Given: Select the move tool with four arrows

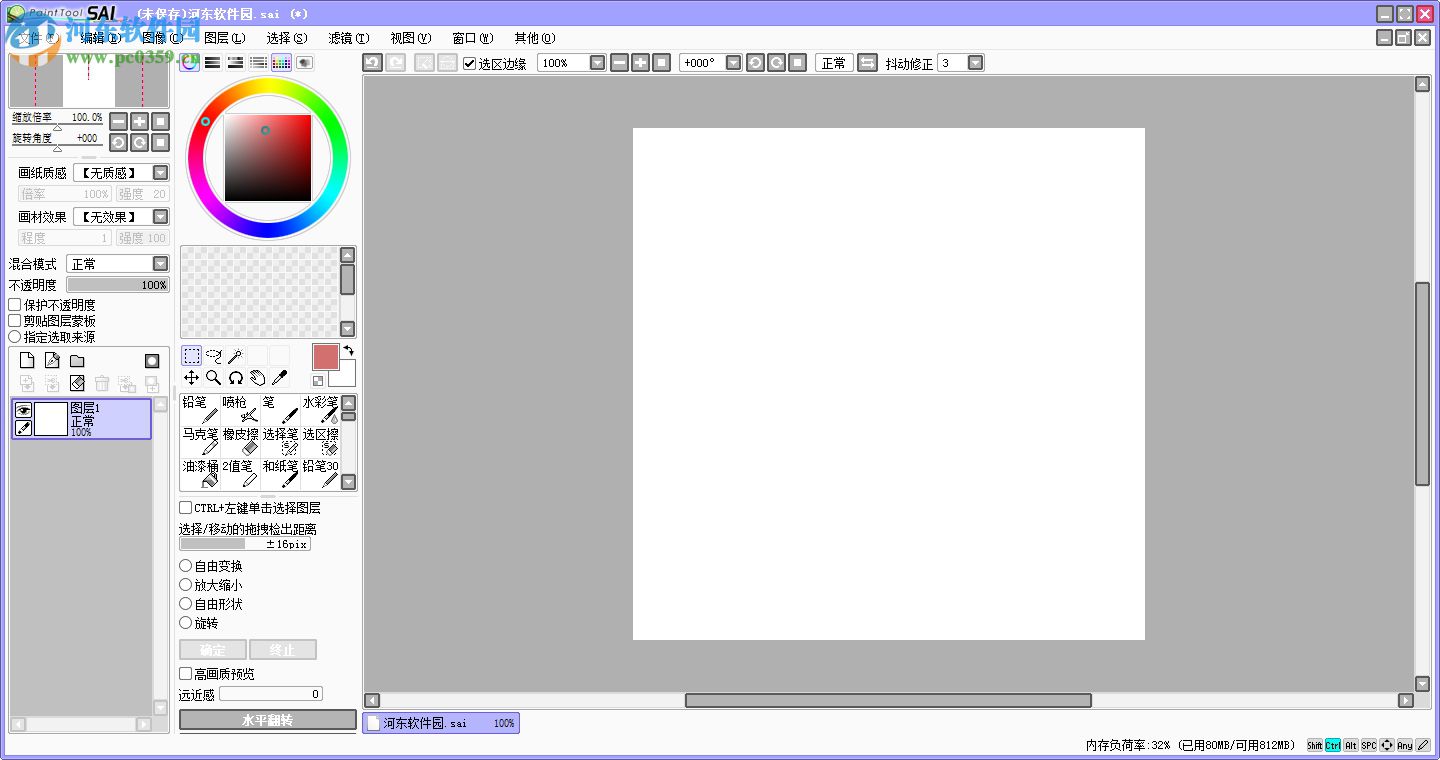Looking at the screenshot, I should click(191, 378).
